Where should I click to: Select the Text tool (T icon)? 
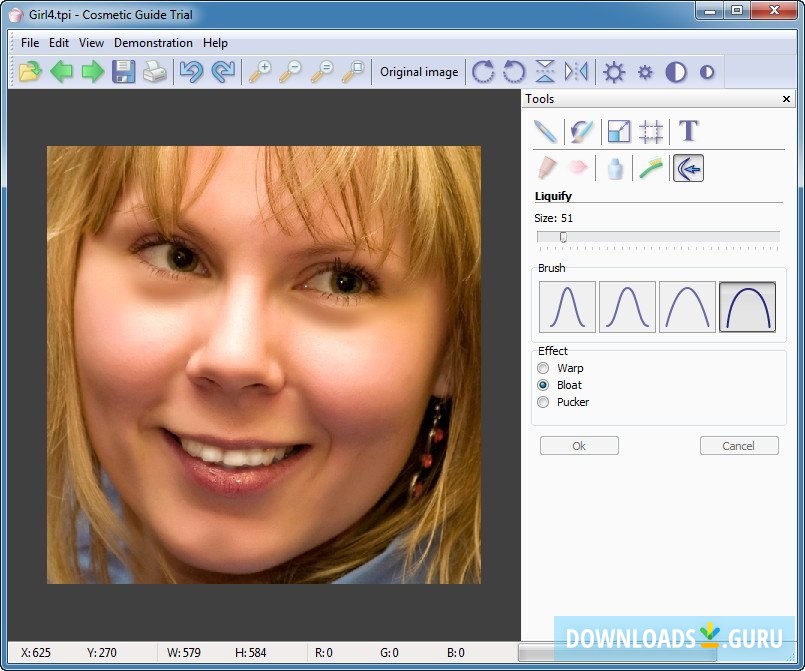pyautogui.click(x=688, y=131)
